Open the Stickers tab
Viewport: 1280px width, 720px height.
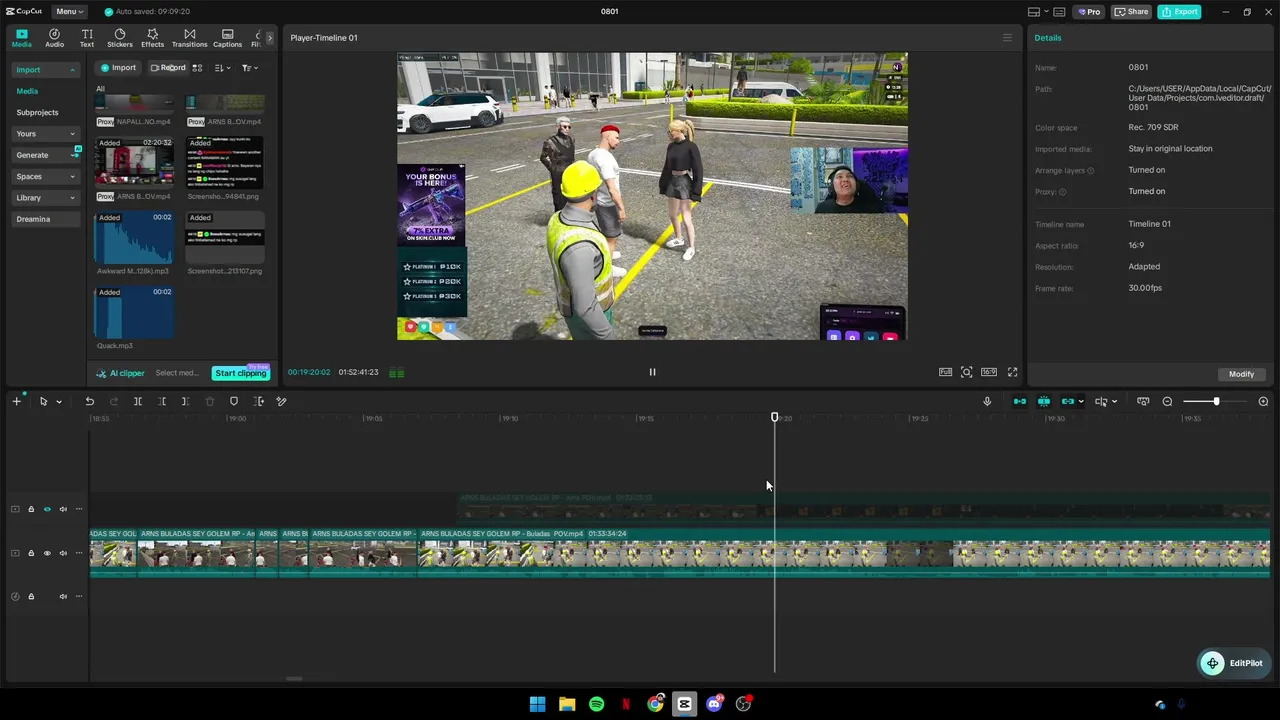(120, 38)
